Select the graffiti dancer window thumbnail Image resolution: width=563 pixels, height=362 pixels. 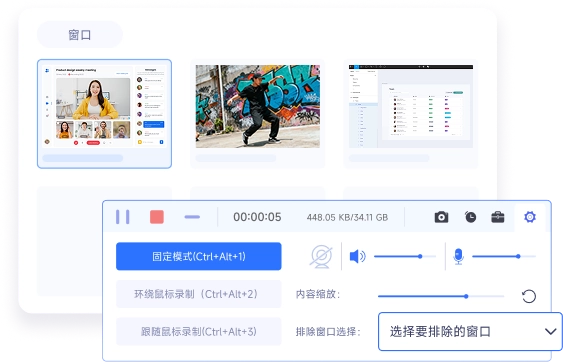click(257, 113)
